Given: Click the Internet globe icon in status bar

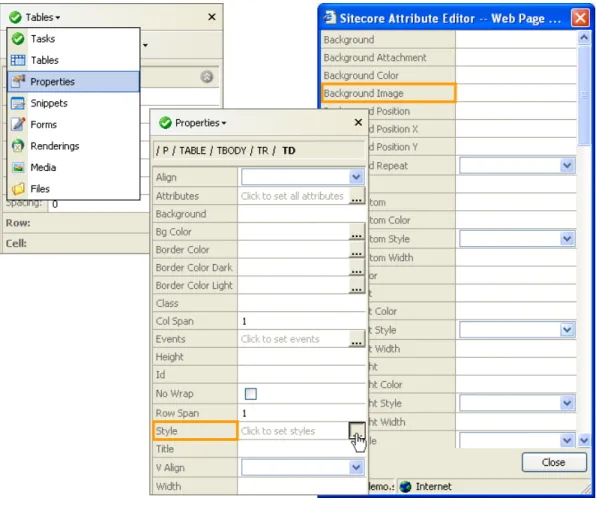Looking at the screenshot, I should pos(406,486).
